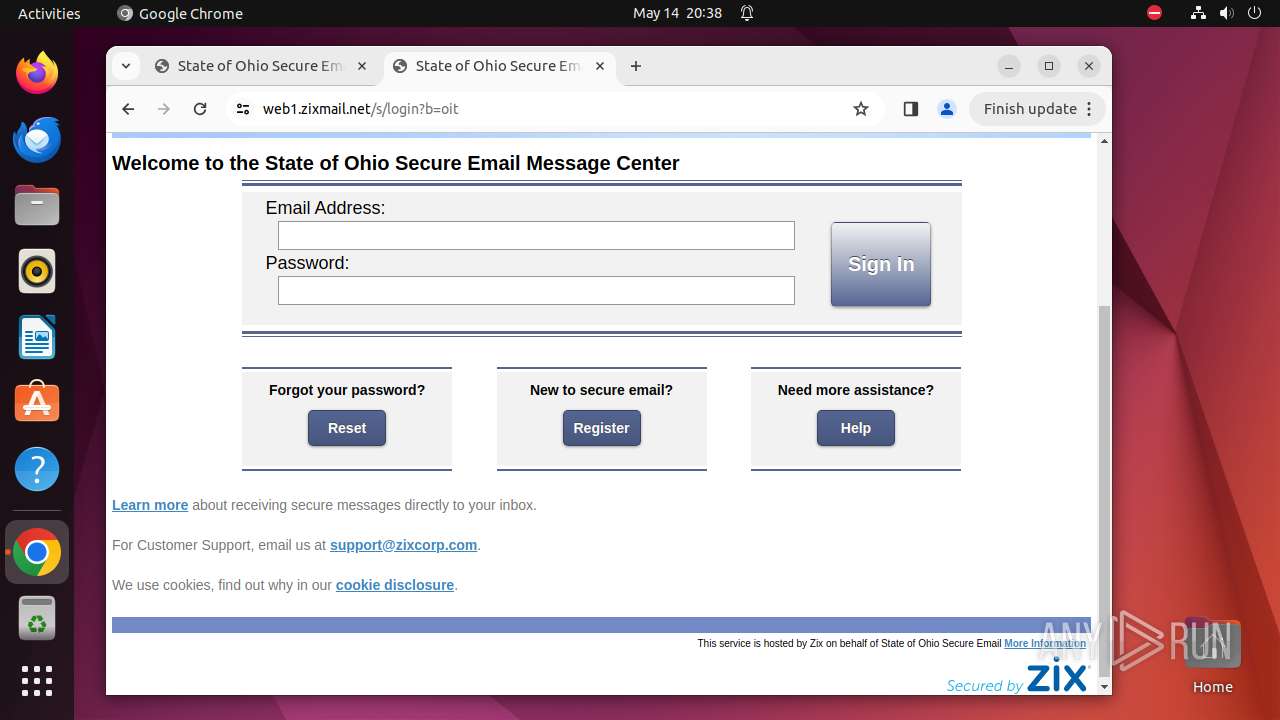
Task: Click the Zix logo
Action: point(1057,677)
